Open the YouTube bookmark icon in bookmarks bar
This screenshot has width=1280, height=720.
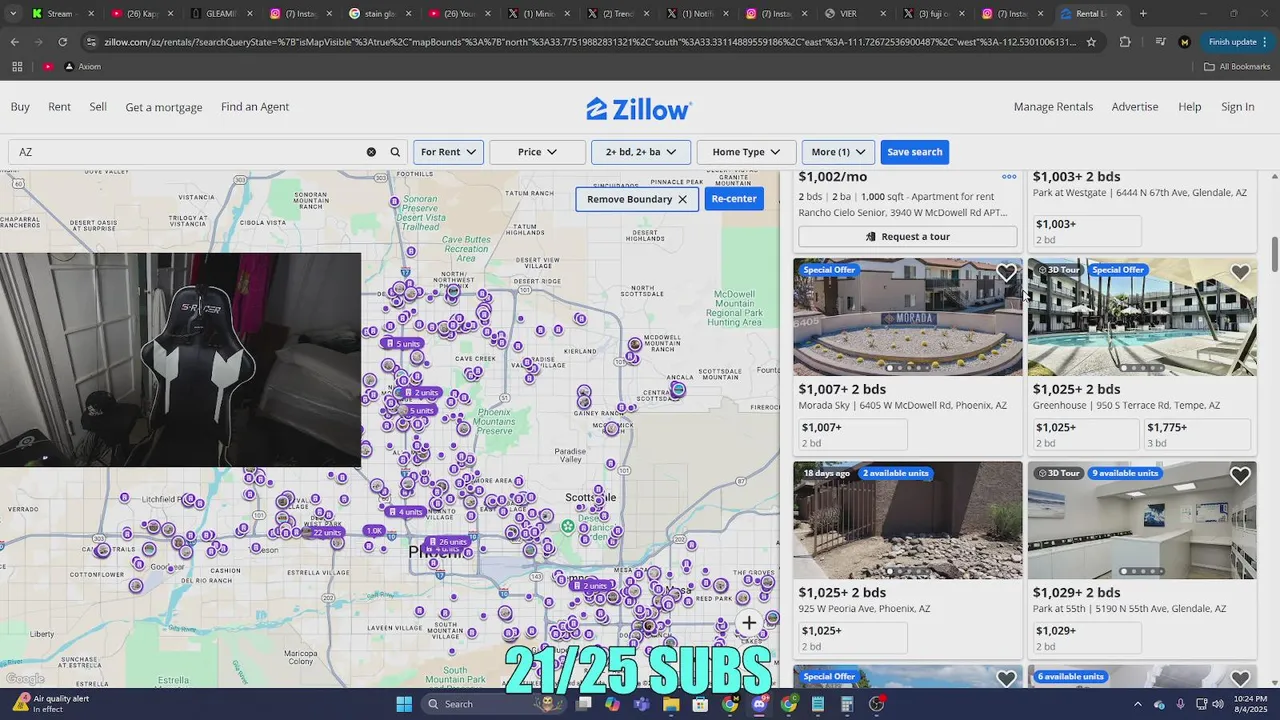click(48, 66)
